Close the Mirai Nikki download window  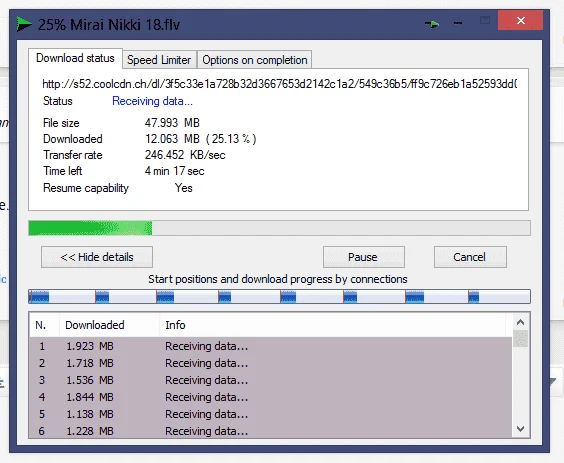point(520,21)
